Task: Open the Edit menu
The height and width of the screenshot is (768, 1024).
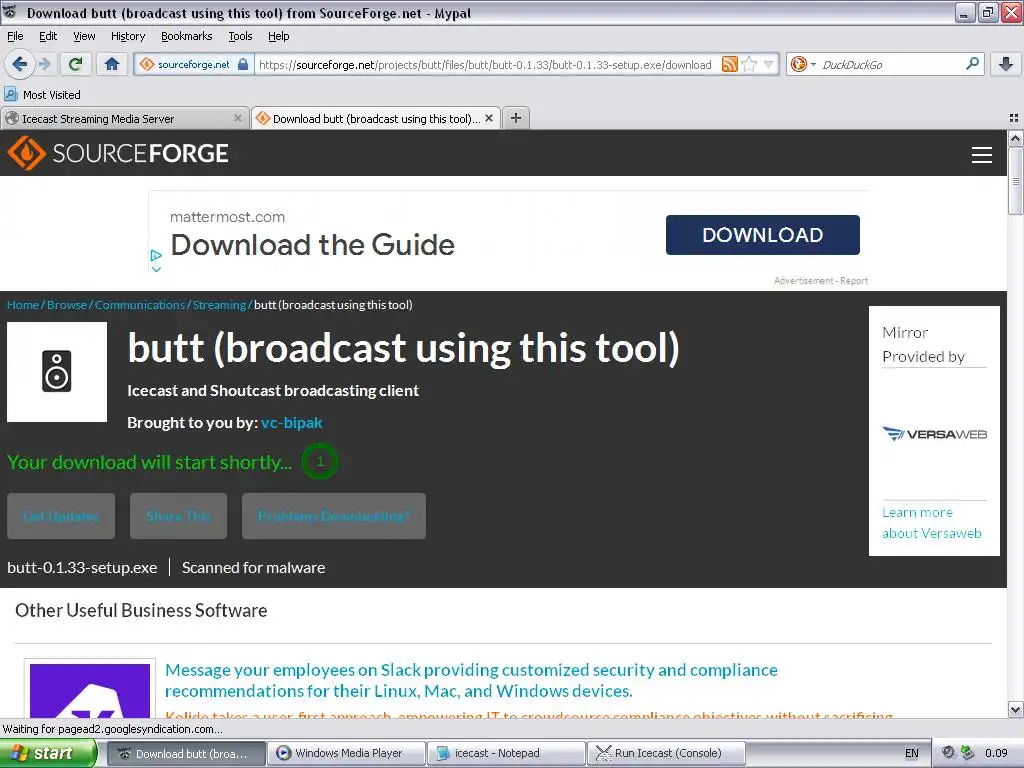Action: [48, 37]
